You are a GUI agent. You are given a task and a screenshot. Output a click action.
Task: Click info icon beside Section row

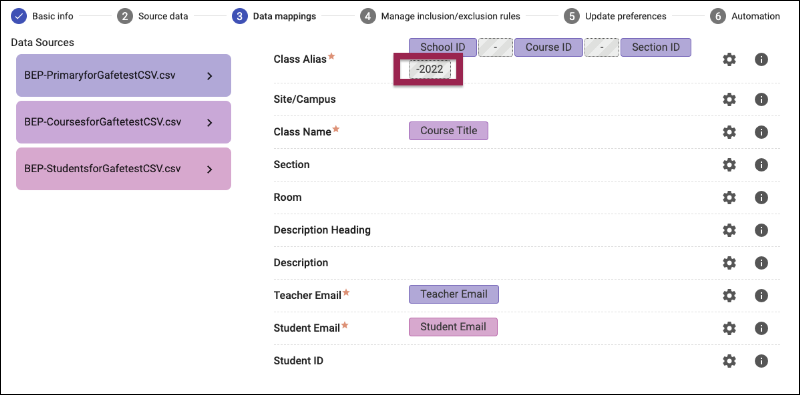[x=761, y=164]
